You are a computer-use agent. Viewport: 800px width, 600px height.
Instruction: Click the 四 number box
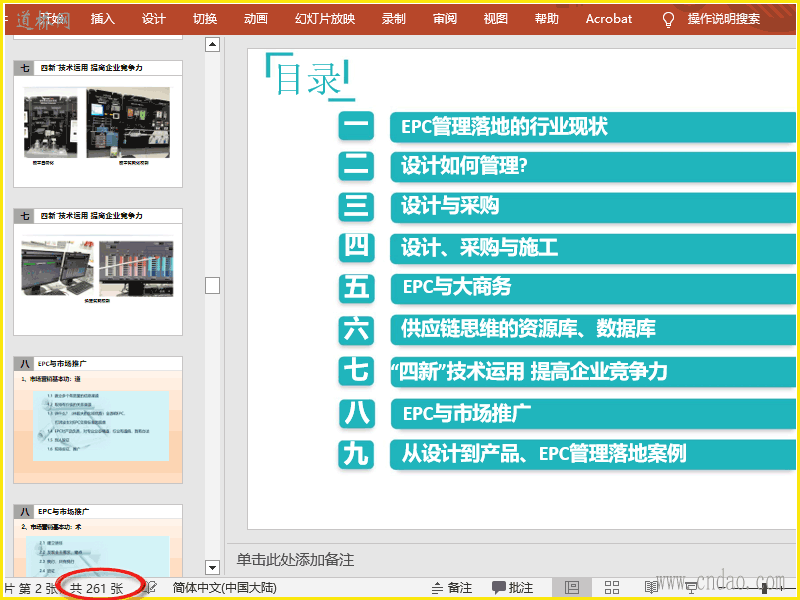[x=356, y=247]
